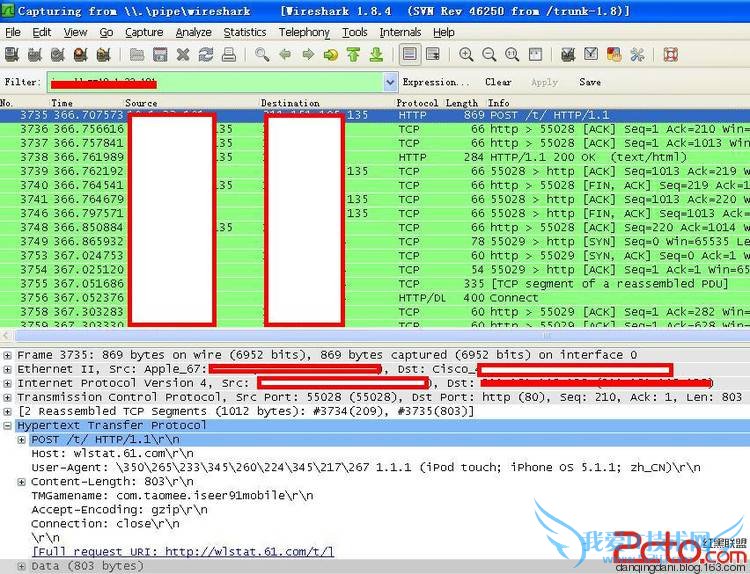Viewport: 750px width, 574px height.
Task: Jump to first packet icon
Action: tap(353, 55)
